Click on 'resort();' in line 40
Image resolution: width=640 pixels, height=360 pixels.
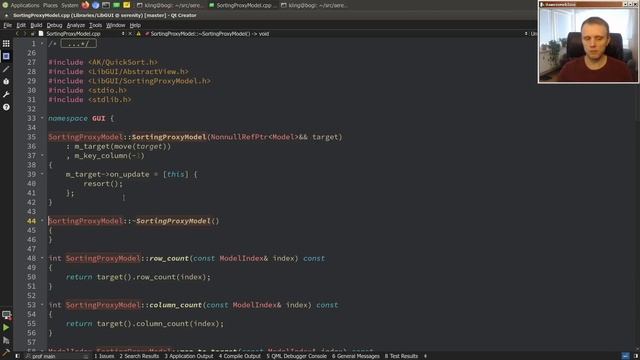point(103,184)
